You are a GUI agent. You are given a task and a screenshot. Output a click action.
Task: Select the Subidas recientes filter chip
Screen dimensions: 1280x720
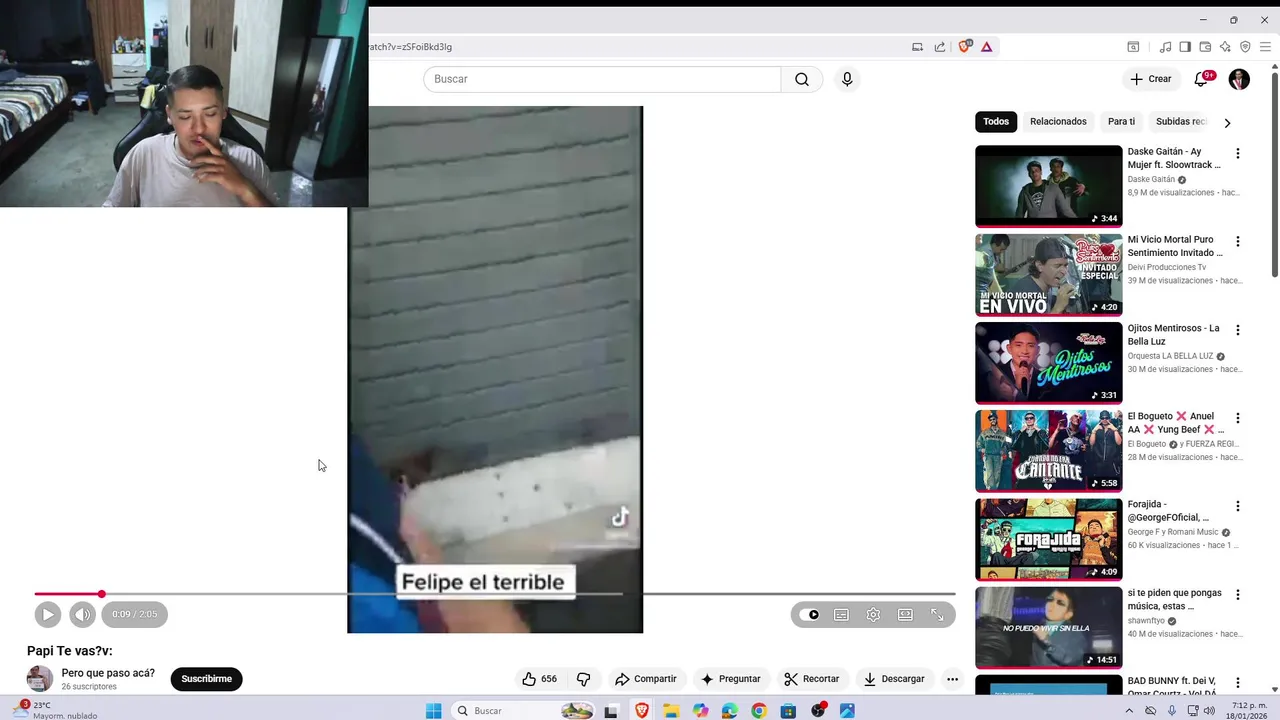(x=1181, y=122)
